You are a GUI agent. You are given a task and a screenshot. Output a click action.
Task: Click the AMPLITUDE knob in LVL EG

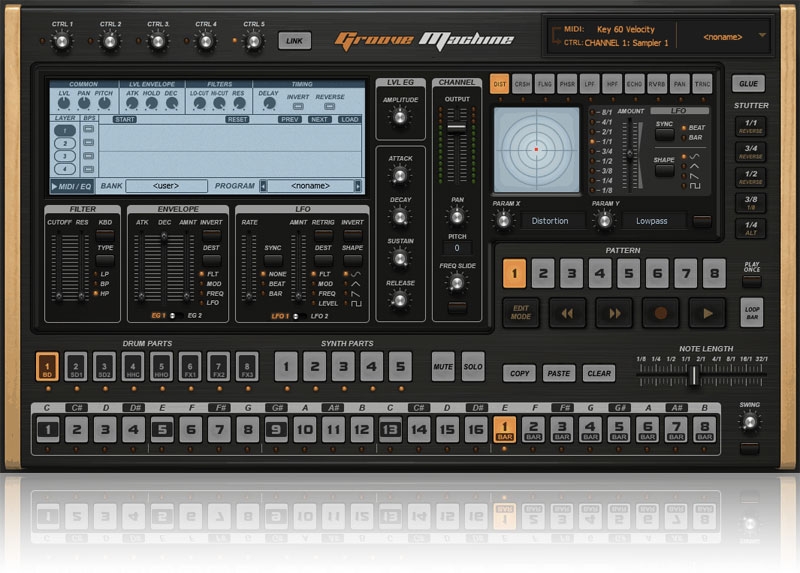pos(401,117)
